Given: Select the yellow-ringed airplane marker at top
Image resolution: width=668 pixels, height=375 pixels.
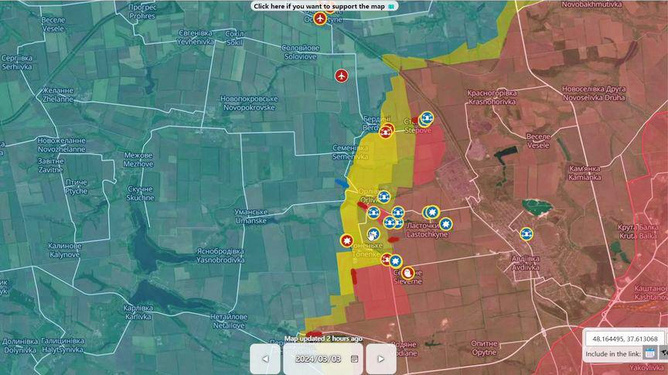Looking at the screenshot, I should (320, 19).
